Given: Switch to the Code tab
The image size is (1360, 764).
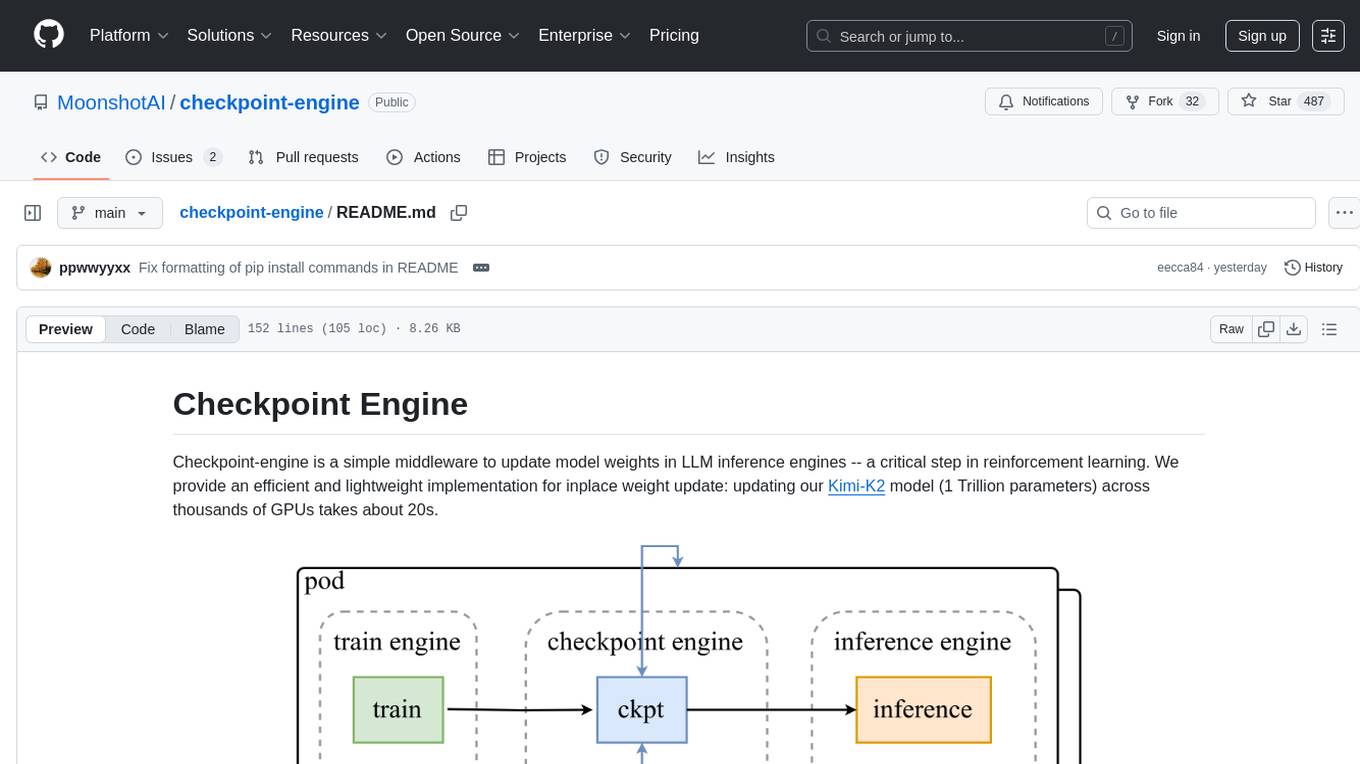Looking at the screenshot, I should 71,157.
